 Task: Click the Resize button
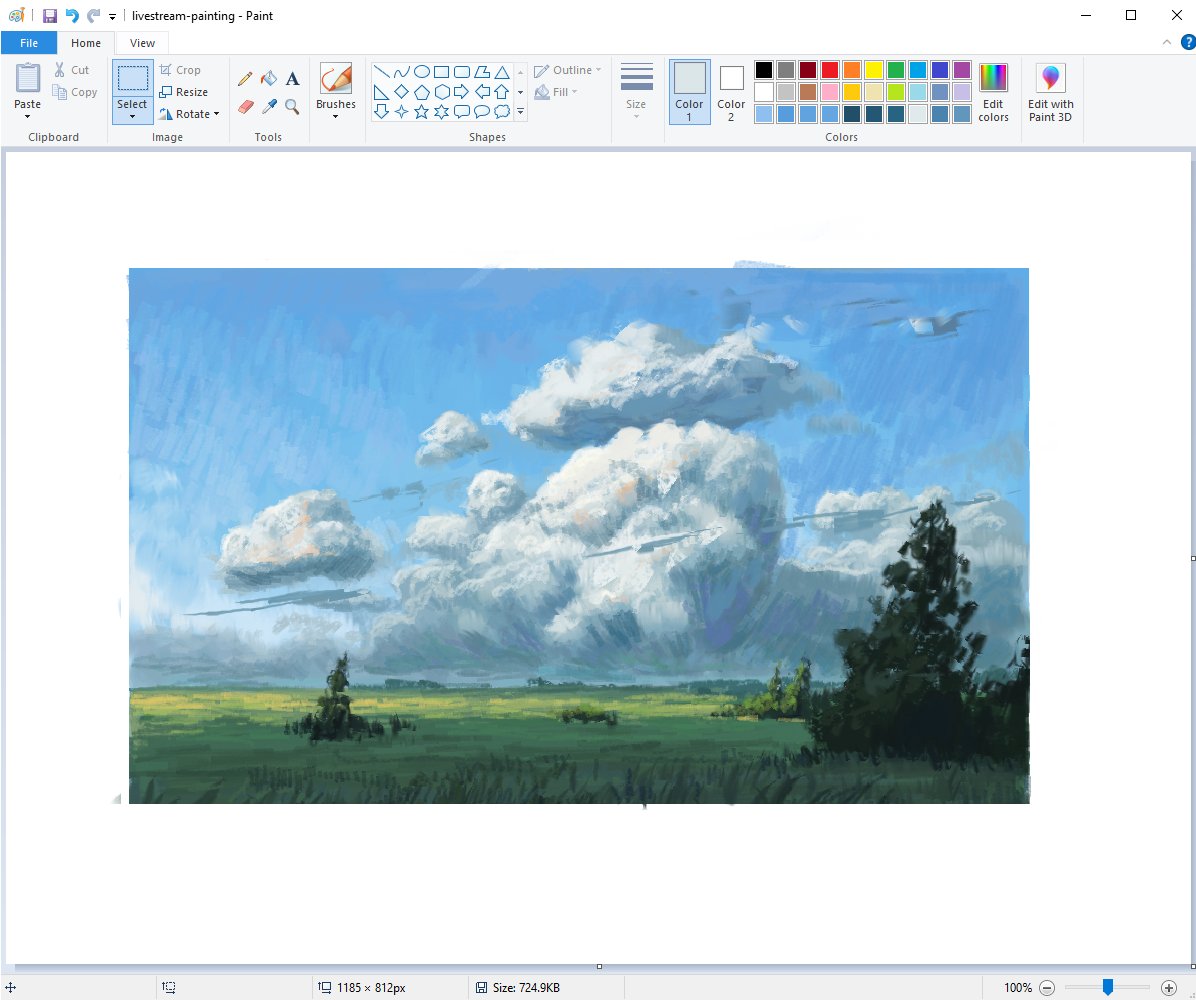[184, 92]
